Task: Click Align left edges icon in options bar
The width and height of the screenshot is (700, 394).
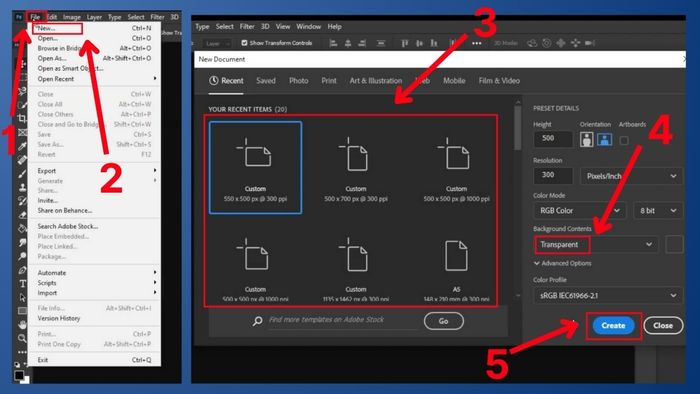Action: click(333, 43)
